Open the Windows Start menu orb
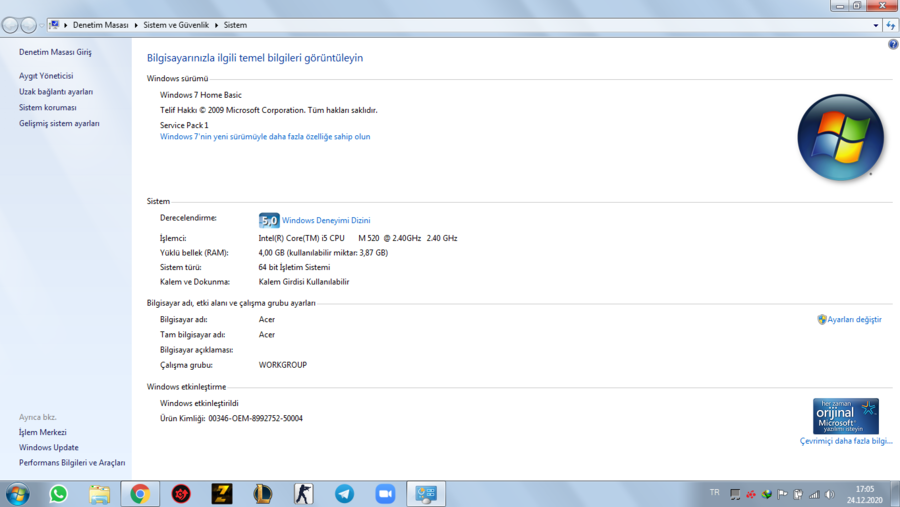 pyautogui.click(x=17, y=494)
